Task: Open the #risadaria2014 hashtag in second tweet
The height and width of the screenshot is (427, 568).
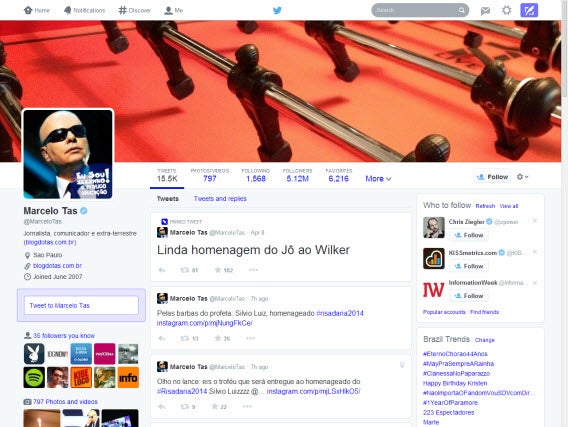Action: coord(340,313)
